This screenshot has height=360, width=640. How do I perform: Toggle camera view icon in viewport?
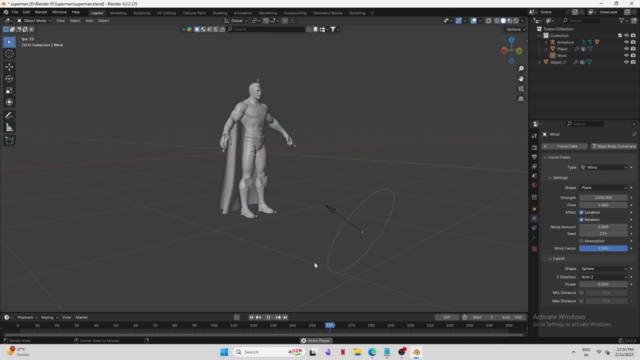[521, 89]
